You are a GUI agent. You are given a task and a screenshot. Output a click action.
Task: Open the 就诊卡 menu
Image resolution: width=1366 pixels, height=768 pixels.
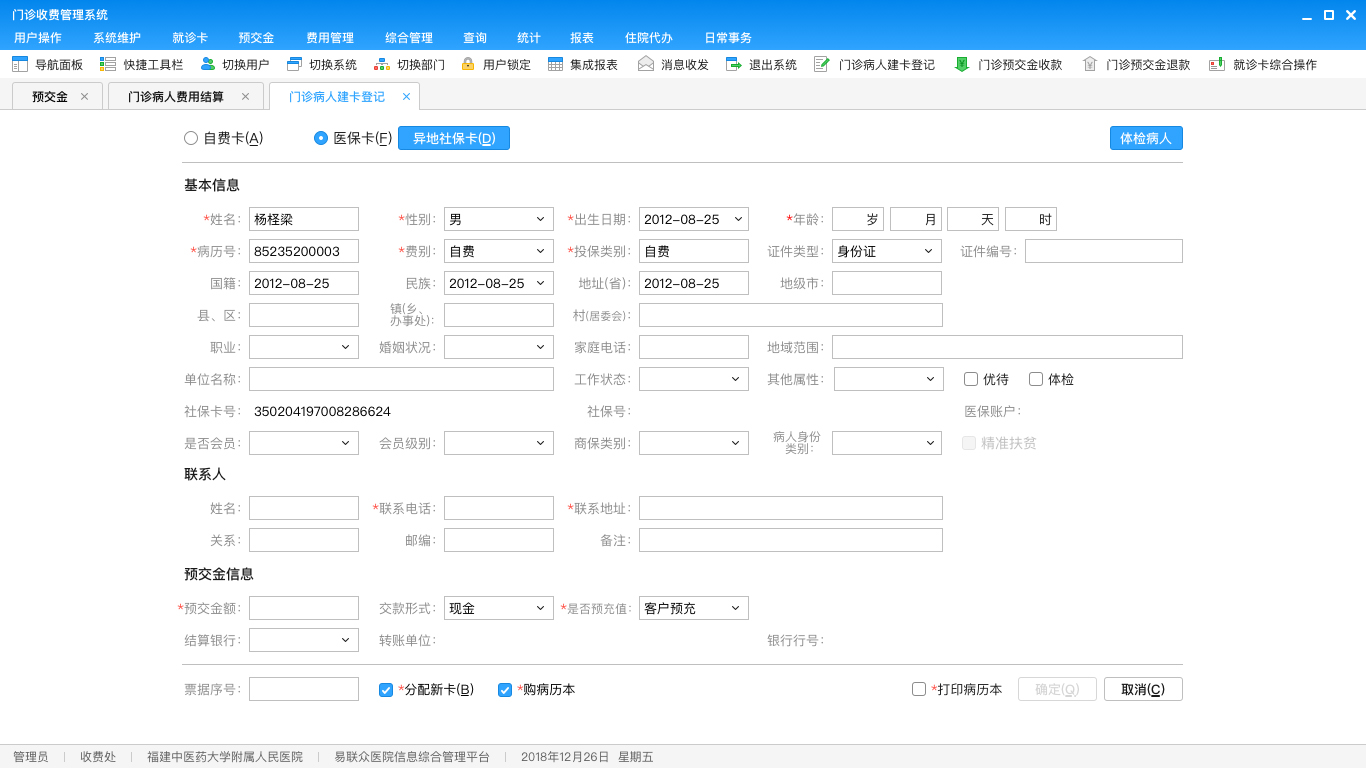190,38
